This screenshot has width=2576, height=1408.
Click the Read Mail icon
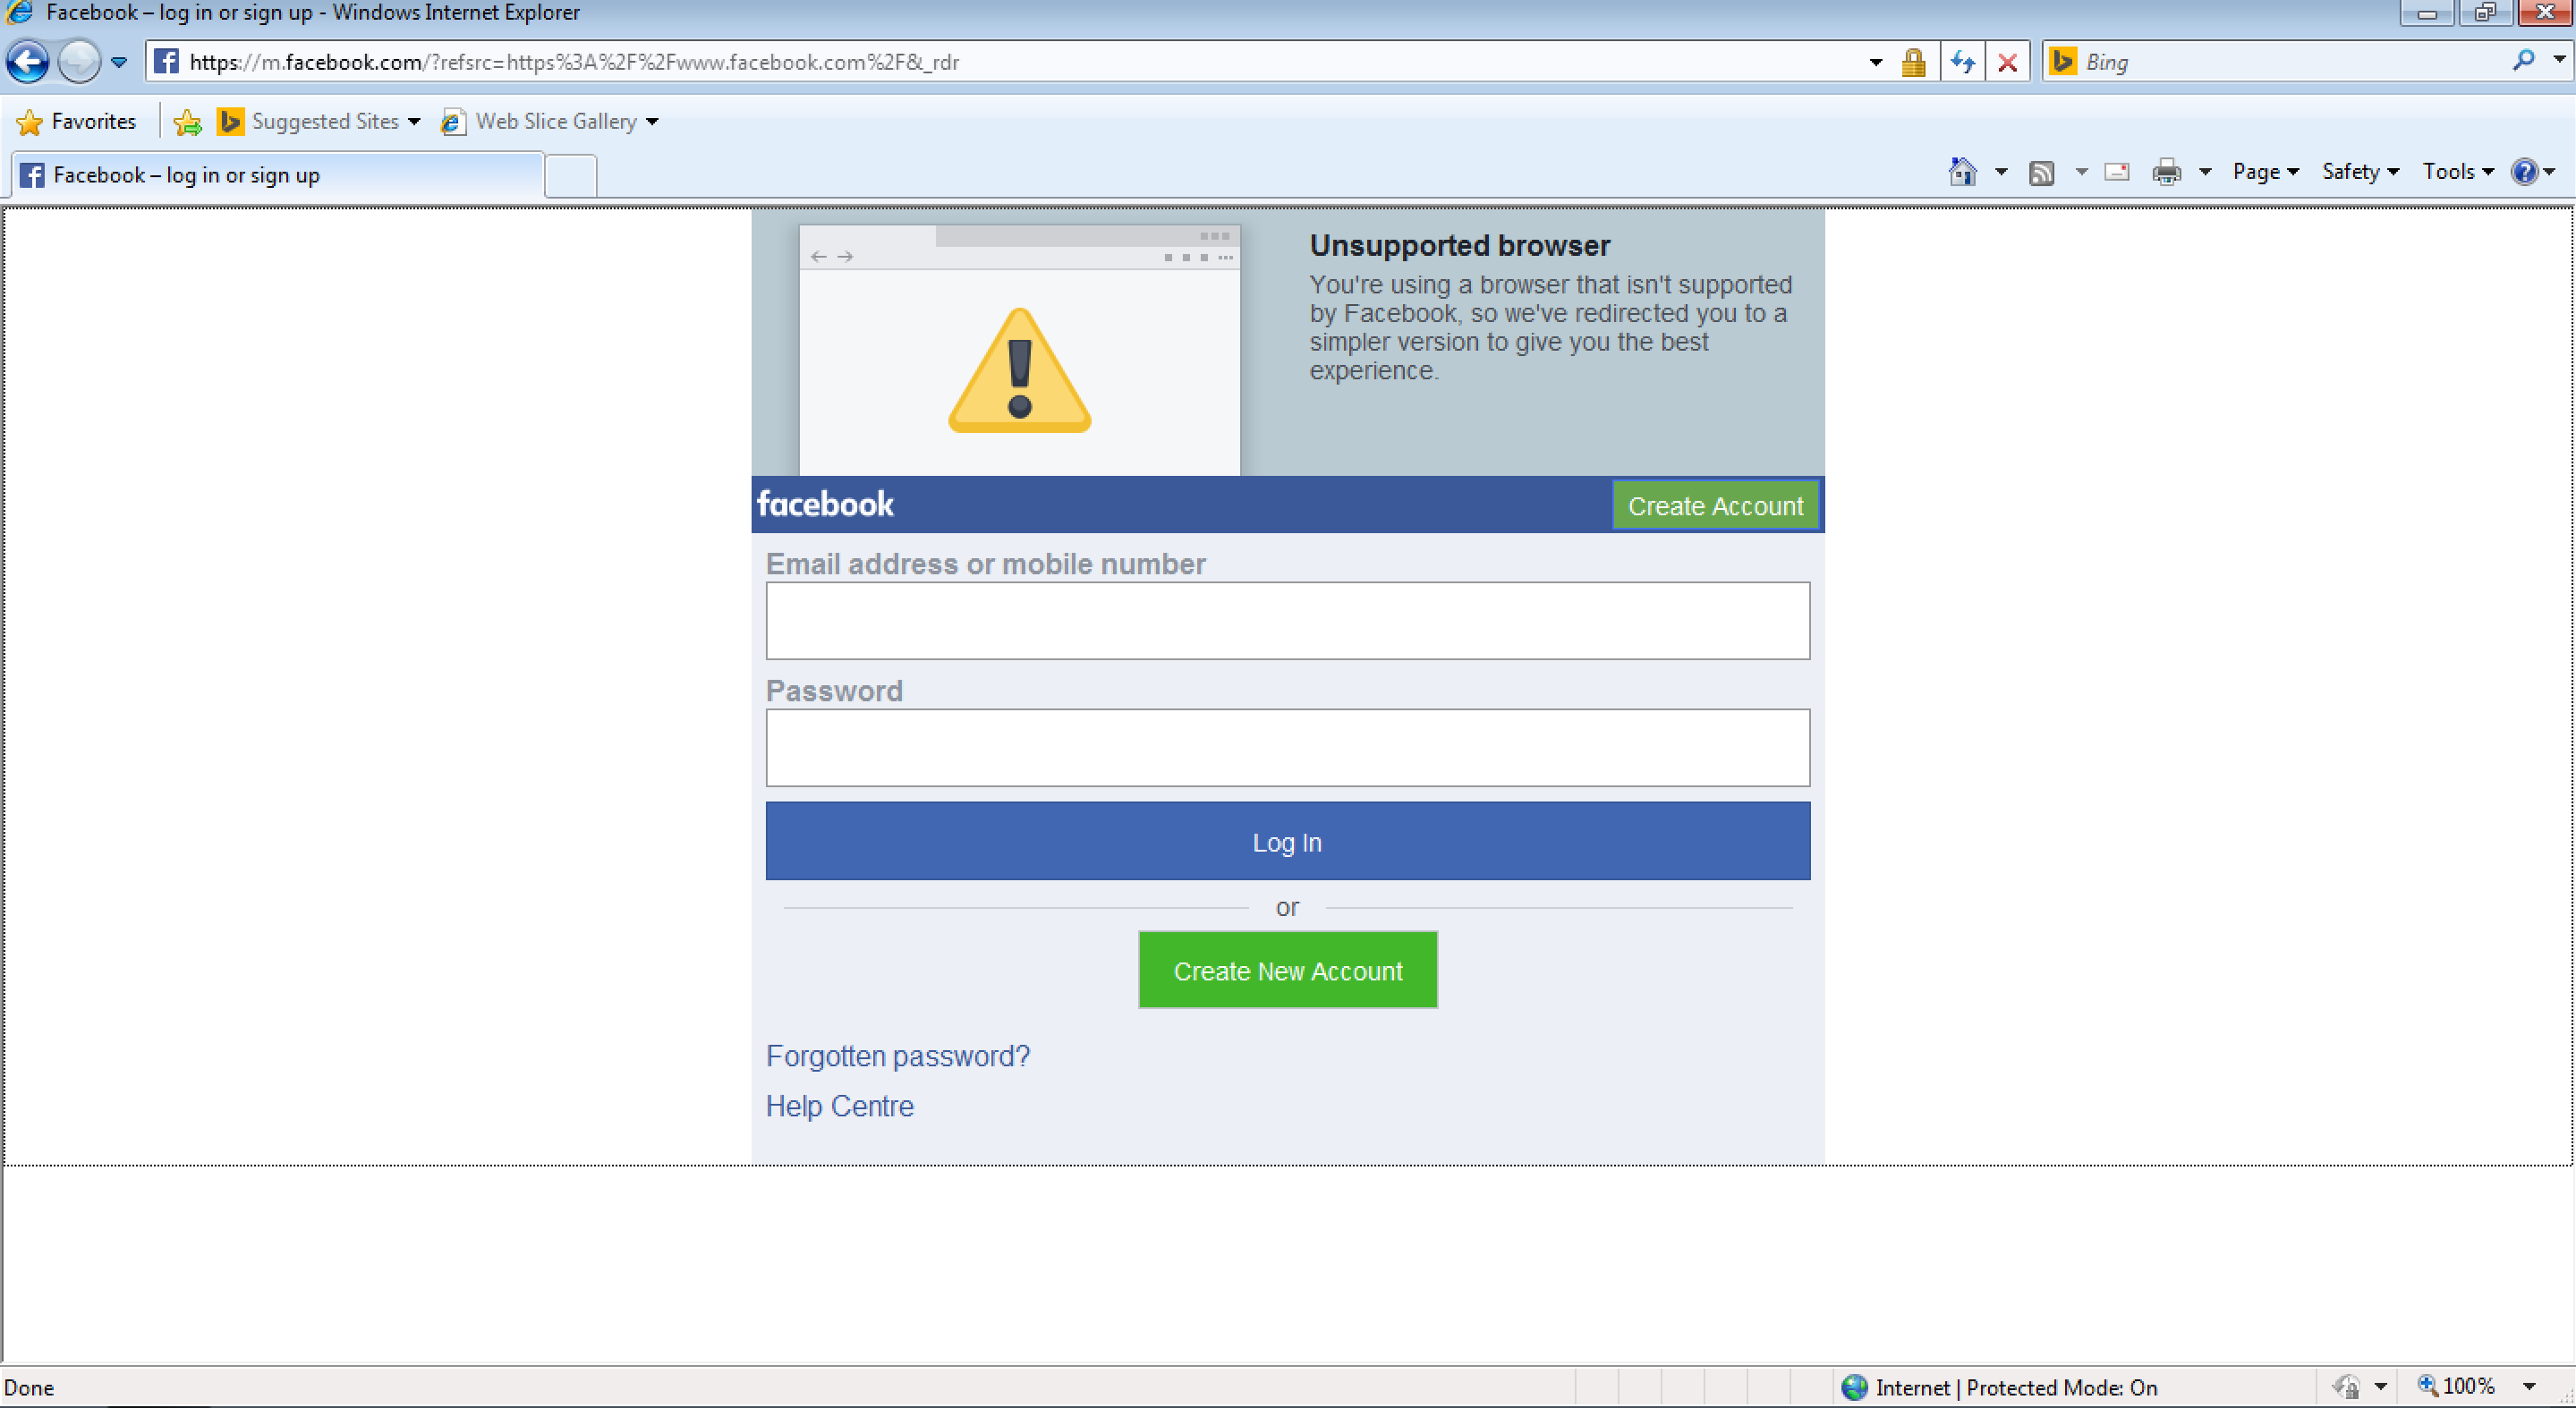coord(2116,172)
